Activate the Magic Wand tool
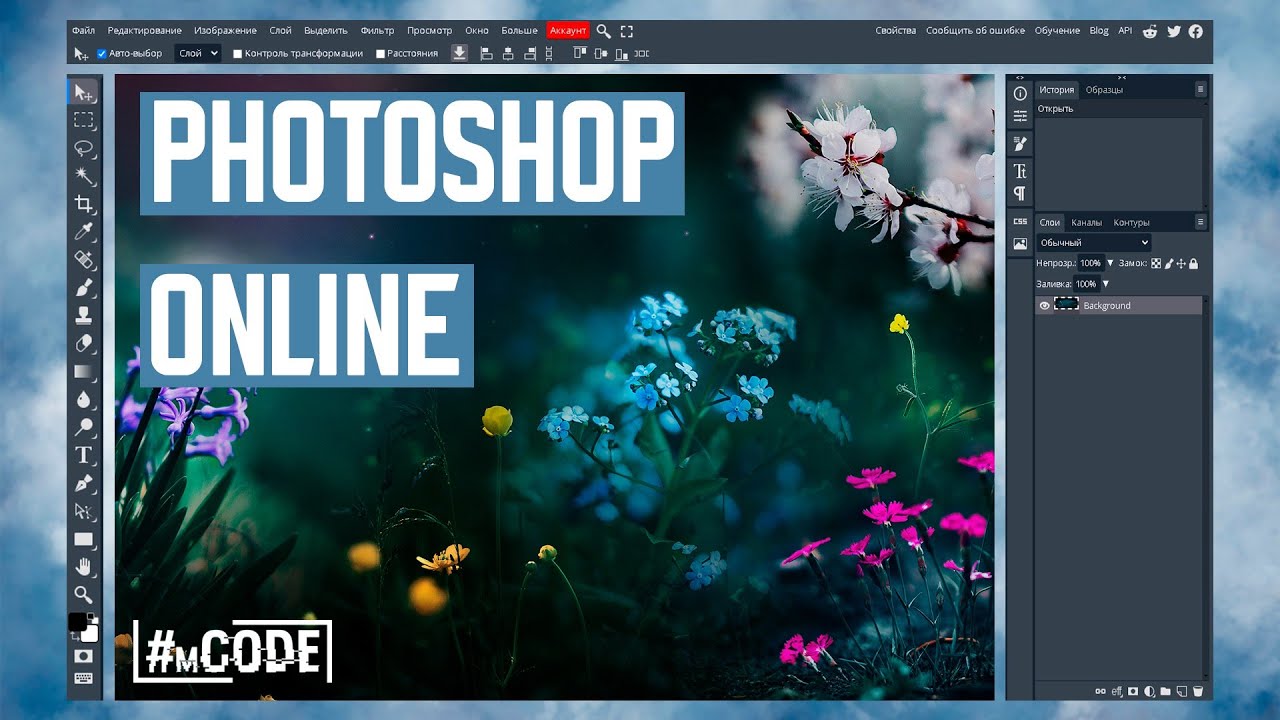 tap(84, 176)
